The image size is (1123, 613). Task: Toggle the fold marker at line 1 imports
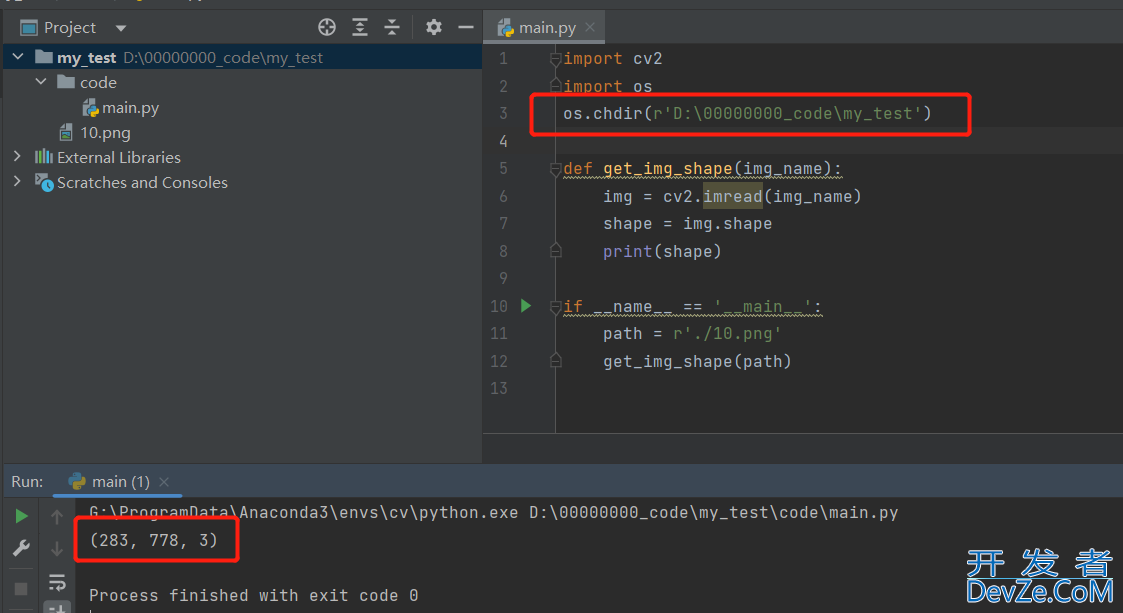[555, 59]
